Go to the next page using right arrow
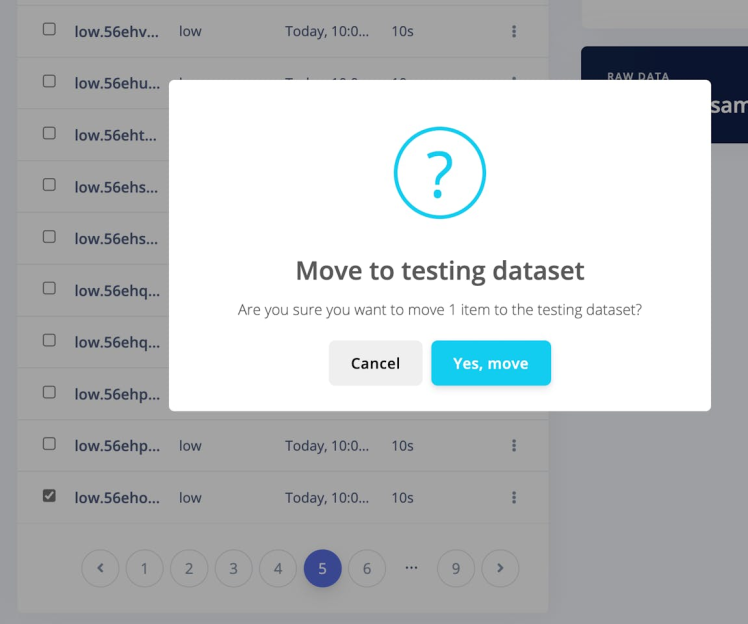 pyautogui.click(x=500, y=569)
